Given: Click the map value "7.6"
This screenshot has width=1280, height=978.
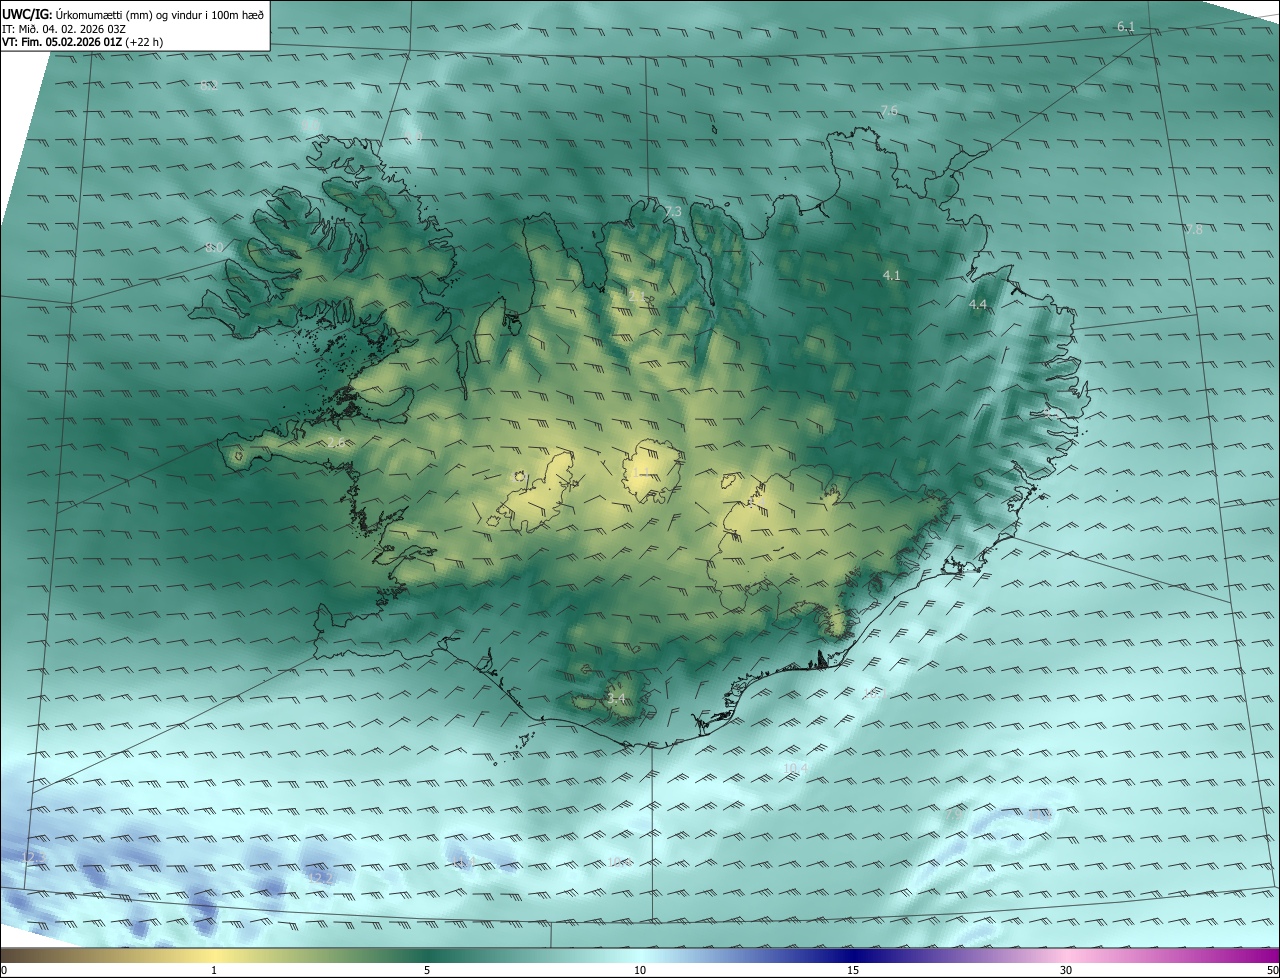Looking at the screenshot, I should pos(889,110).
